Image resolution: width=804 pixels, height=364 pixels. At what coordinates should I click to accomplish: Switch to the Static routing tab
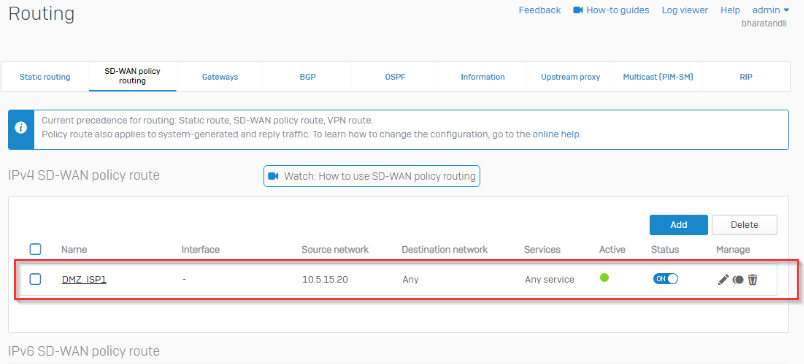click(45, 77)
